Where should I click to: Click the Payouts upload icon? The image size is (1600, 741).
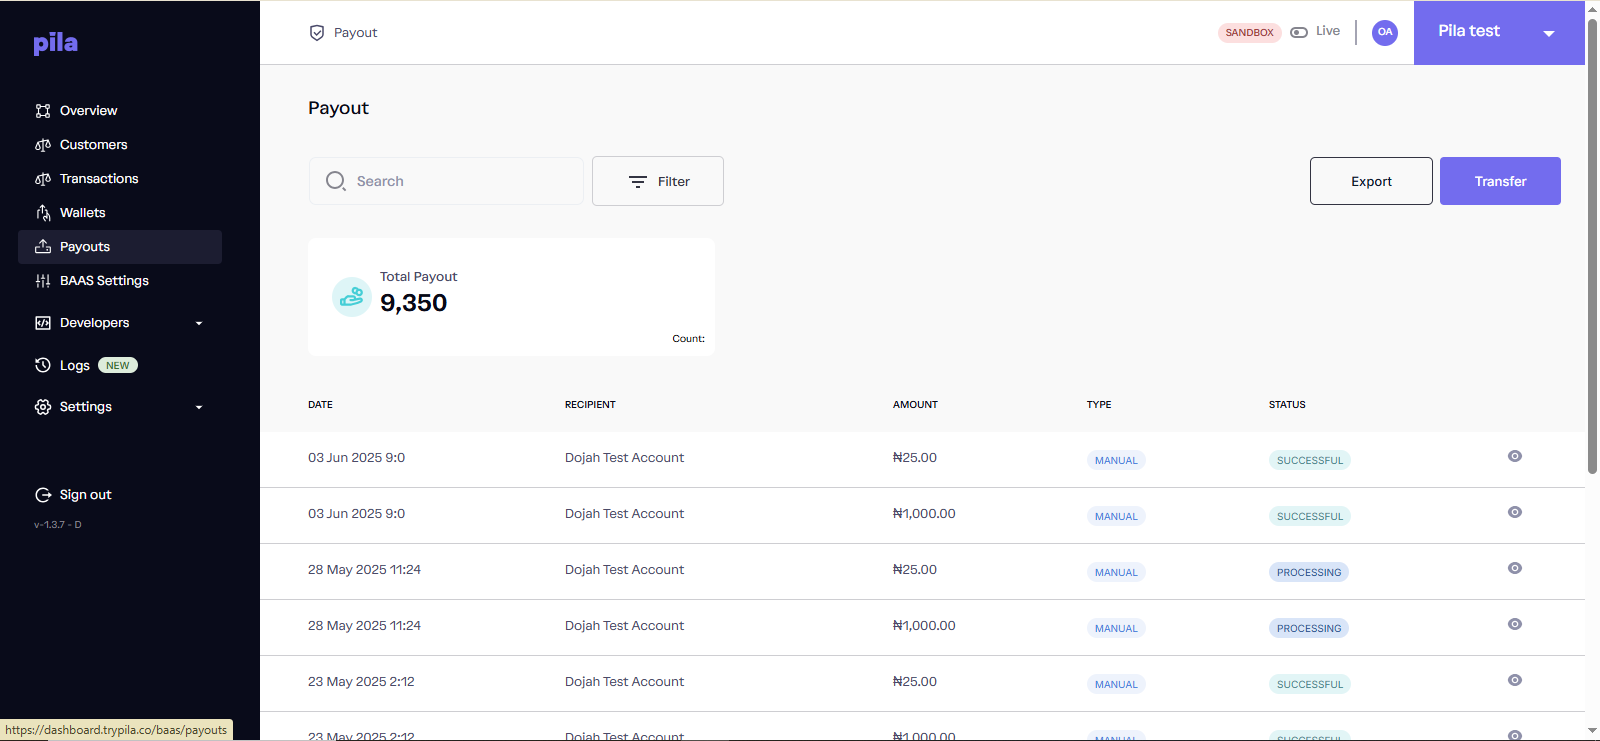43,247
